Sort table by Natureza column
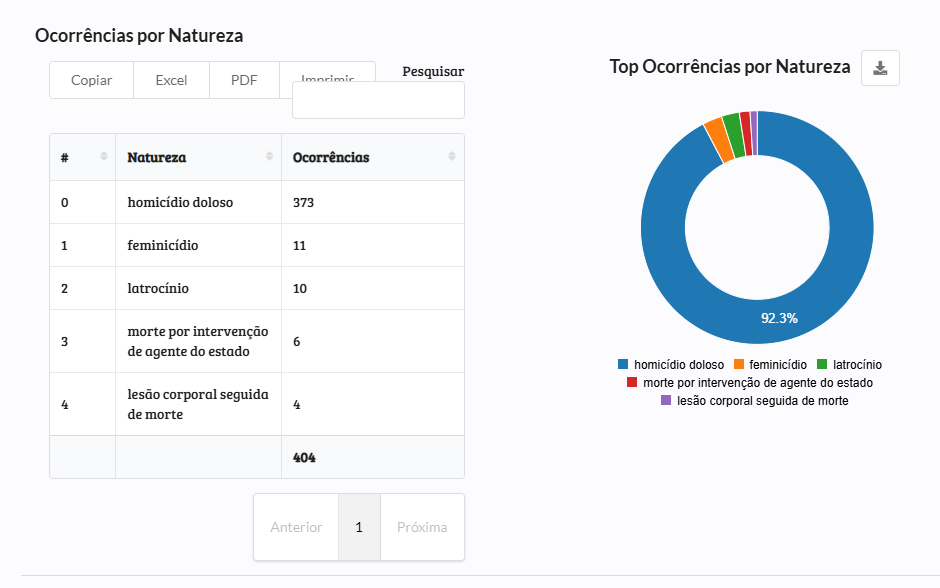This screenshot has width=940, height=588. [x=198, y=157]
